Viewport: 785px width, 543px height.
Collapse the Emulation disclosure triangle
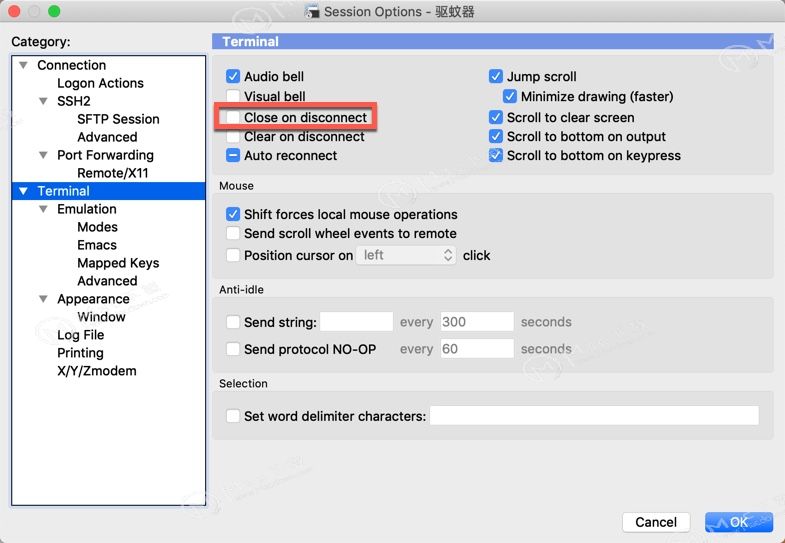click(44, 209)
